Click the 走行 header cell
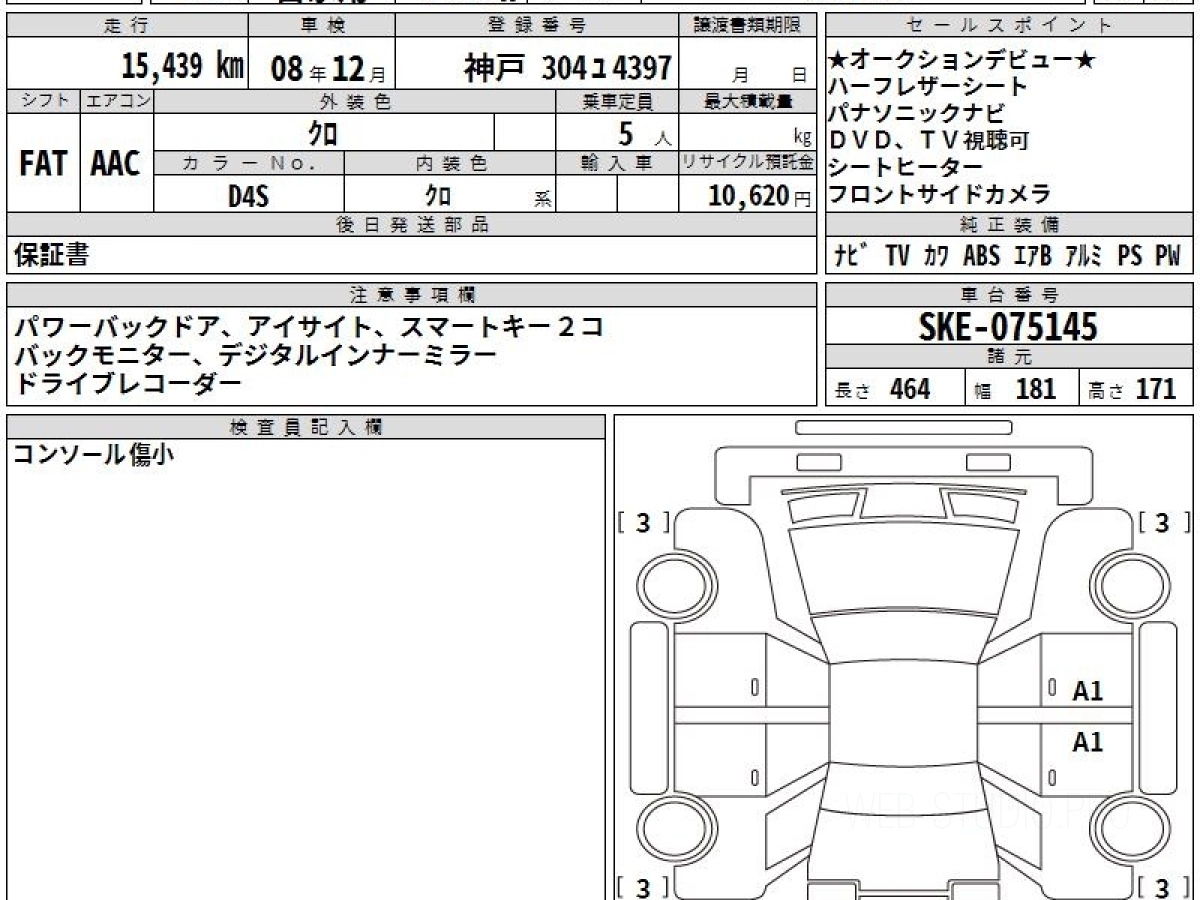The height and width of the screenshot is (900, 1200). [x=127, y=26]
